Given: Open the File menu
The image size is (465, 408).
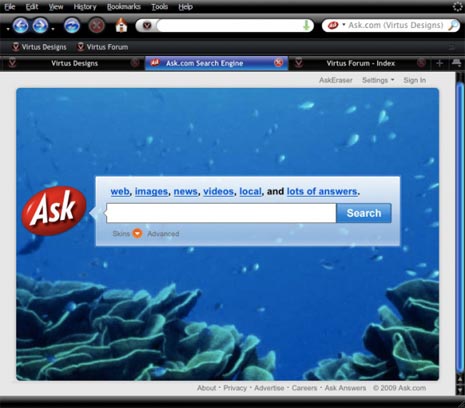Looking at the screenshot, I should [x=10, y=7].
